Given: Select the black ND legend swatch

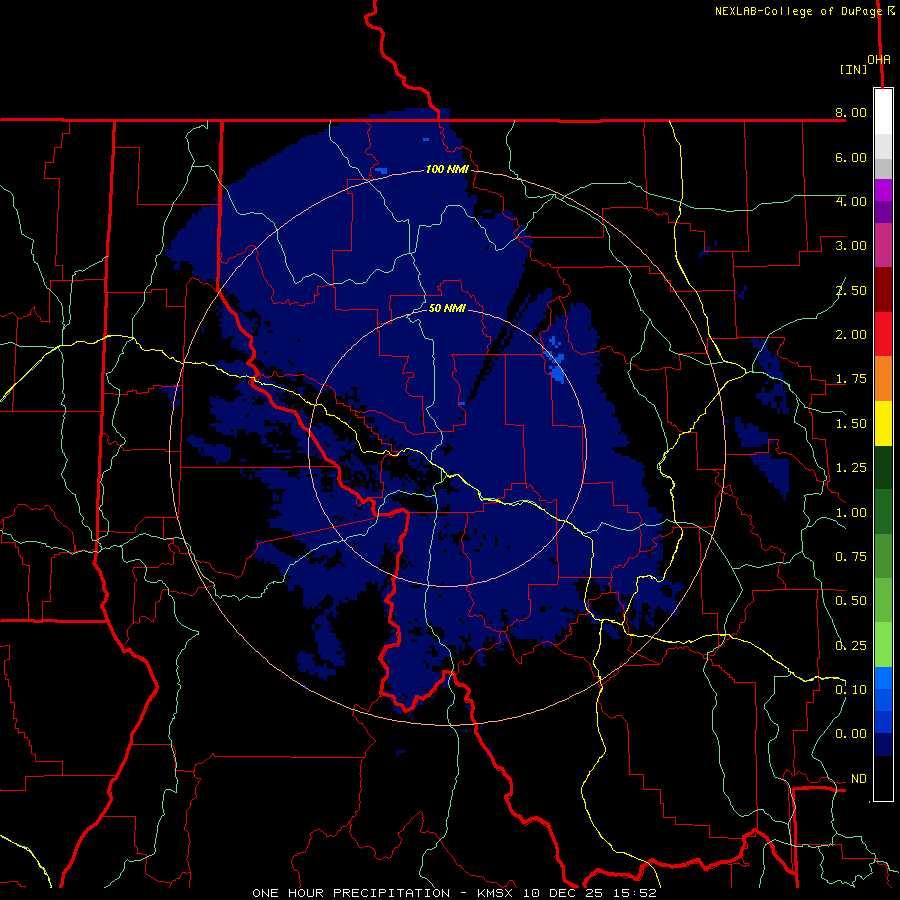Looking at the screenshot, I should (x=883, y=778).
